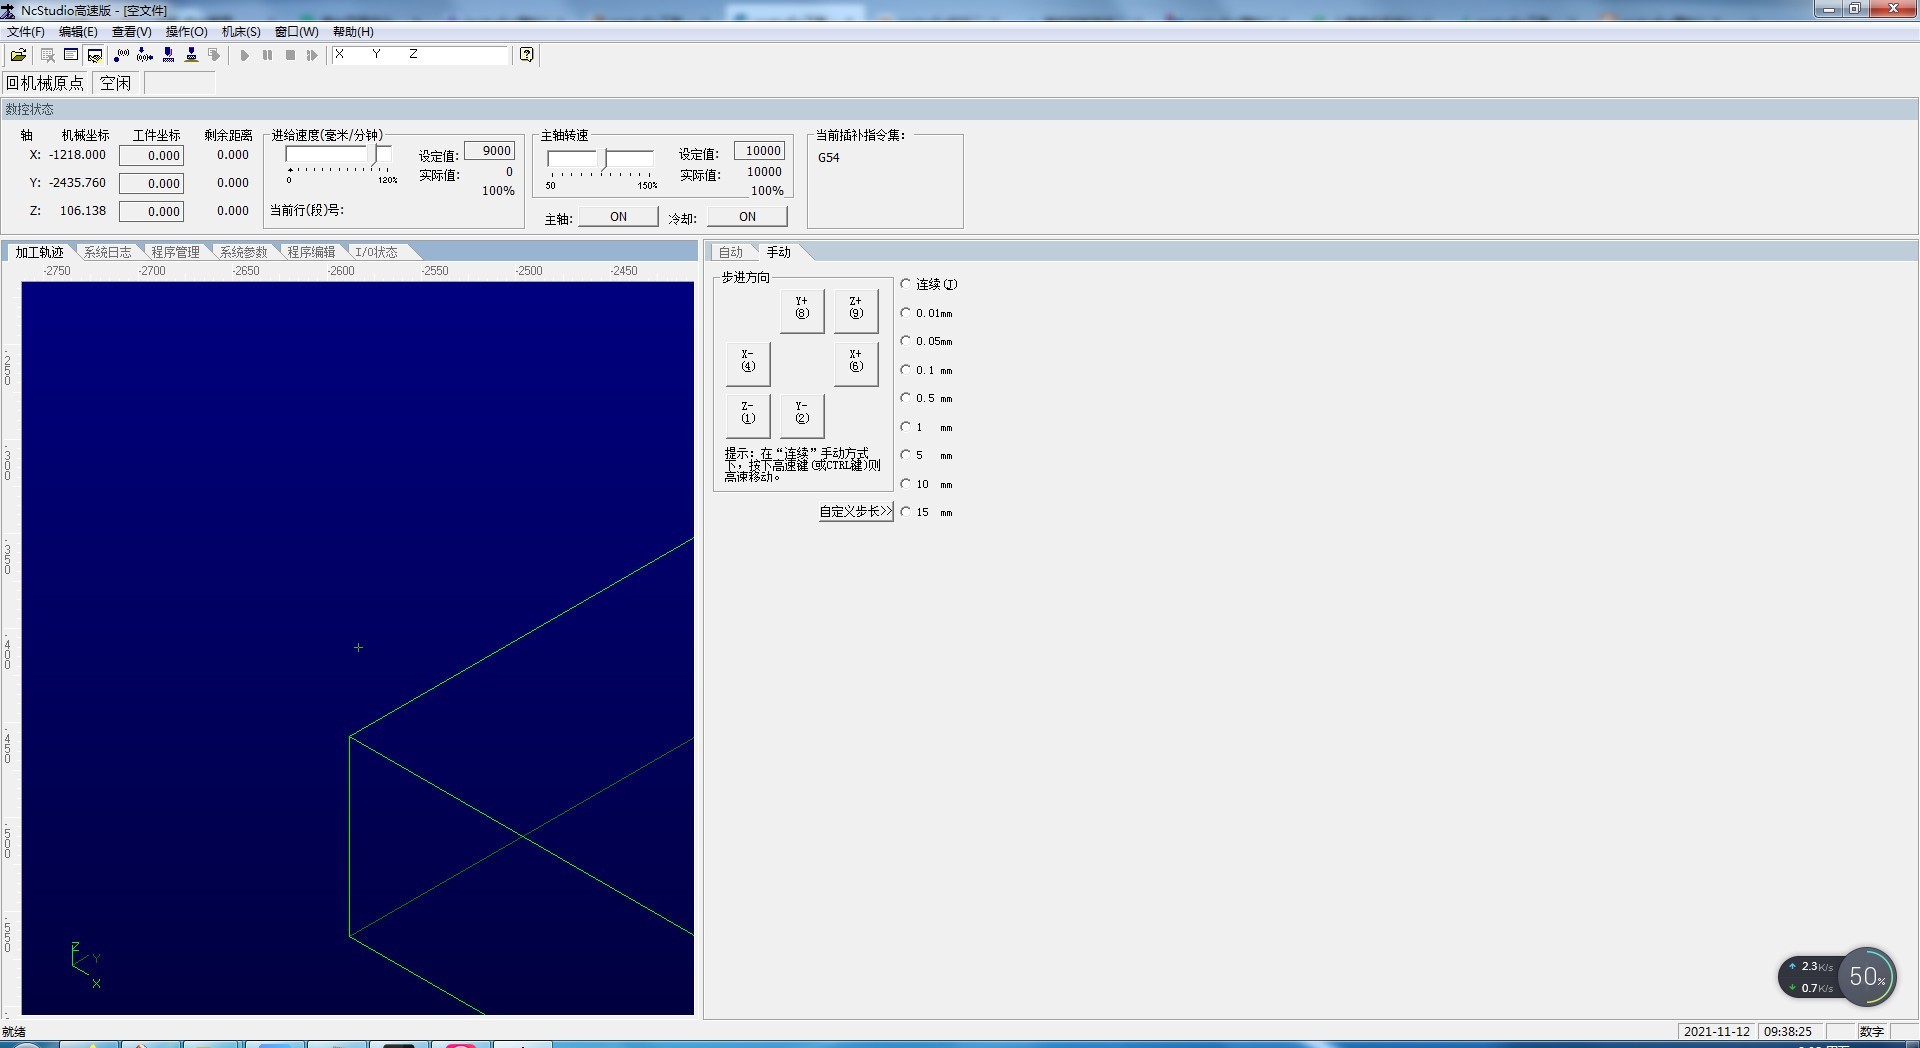The height and width of the screenshot is (1048, 1920).
Task: Jog the axis with the X- (4) button
Action: coord(748,364)
